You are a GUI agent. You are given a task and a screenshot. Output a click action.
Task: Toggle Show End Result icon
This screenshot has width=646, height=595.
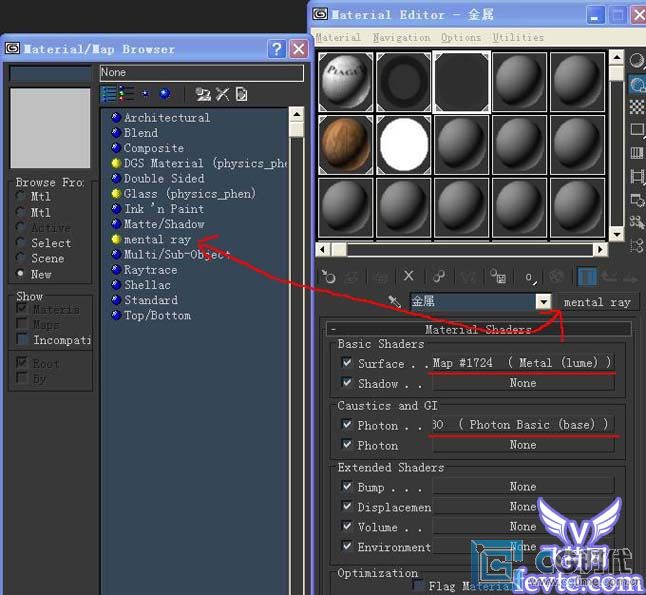586,276
